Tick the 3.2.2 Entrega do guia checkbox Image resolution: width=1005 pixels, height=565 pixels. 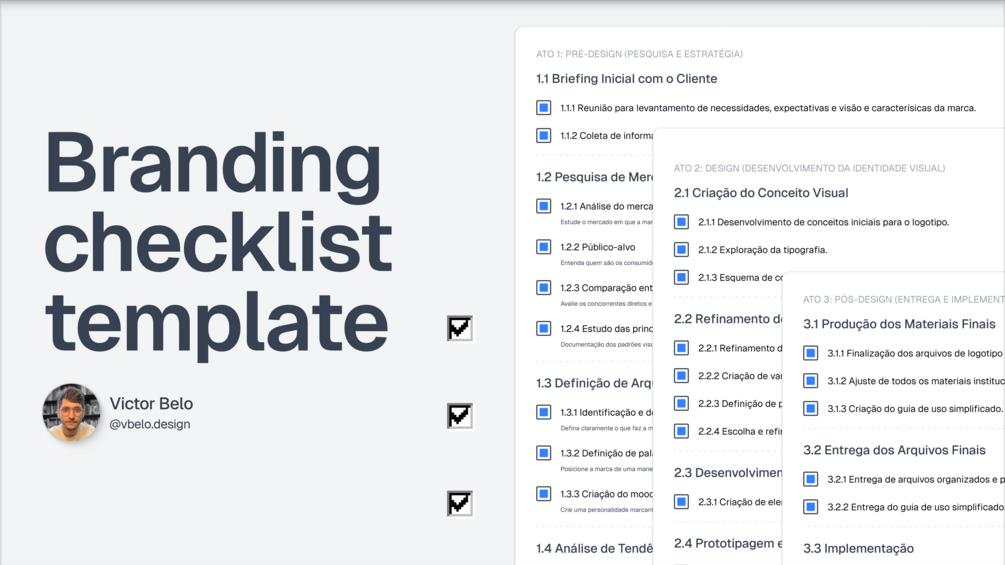click(x=811, y=507)
